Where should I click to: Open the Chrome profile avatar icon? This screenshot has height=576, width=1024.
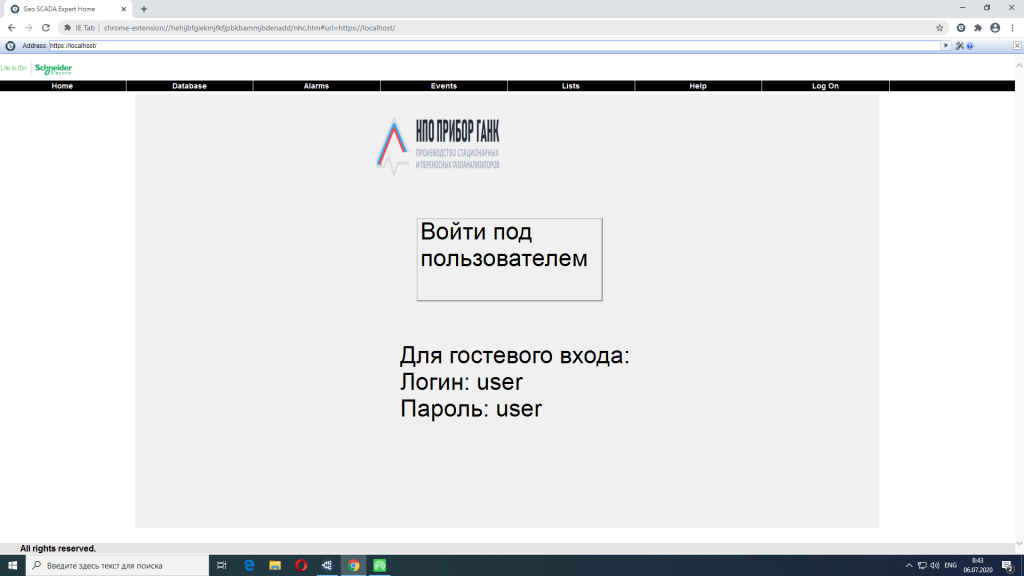pyautogui.click(x=995, y=28)
